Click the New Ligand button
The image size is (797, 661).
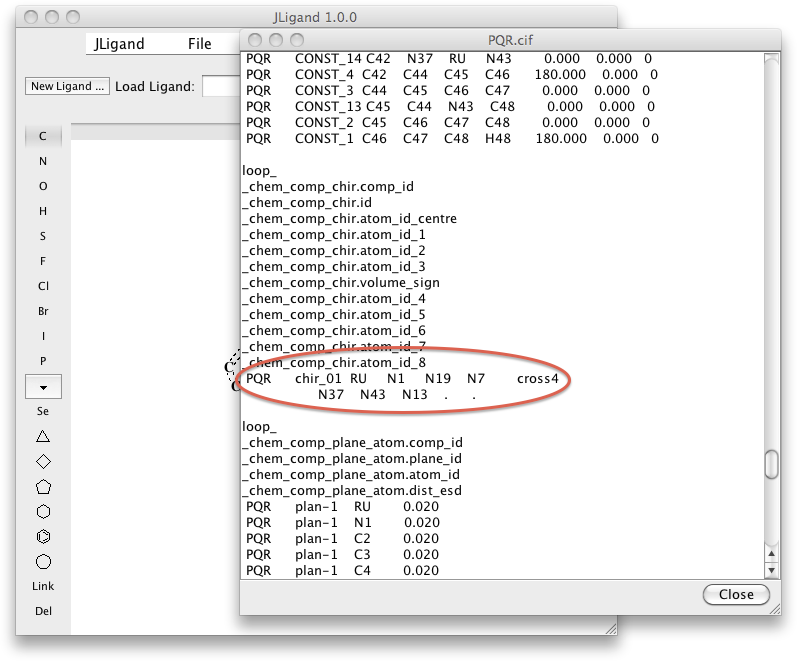67,86
